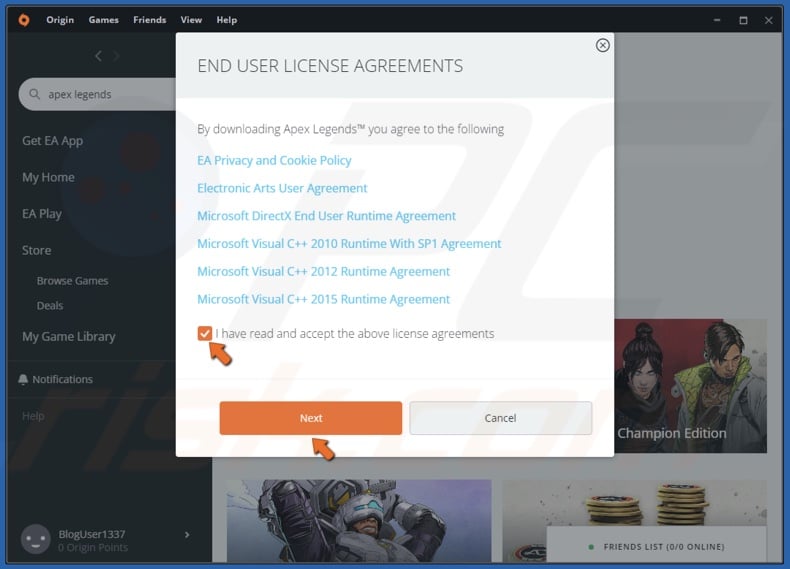Click the Cancel button
Screen dimensions: 790x569
point(500,418)
